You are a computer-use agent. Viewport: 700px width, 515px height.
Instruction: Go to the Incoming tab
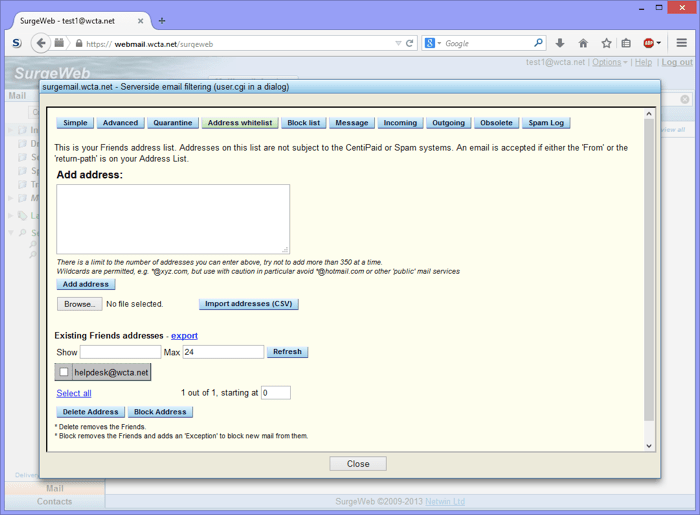pyautogui.click(x=400, y=123)
